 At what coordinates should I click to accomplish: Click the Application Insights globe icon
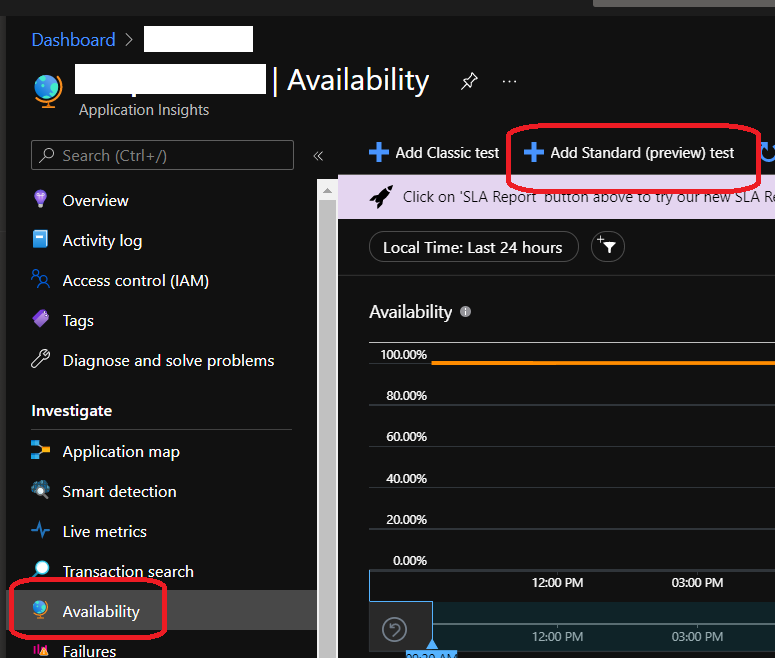tap(47, 89)
